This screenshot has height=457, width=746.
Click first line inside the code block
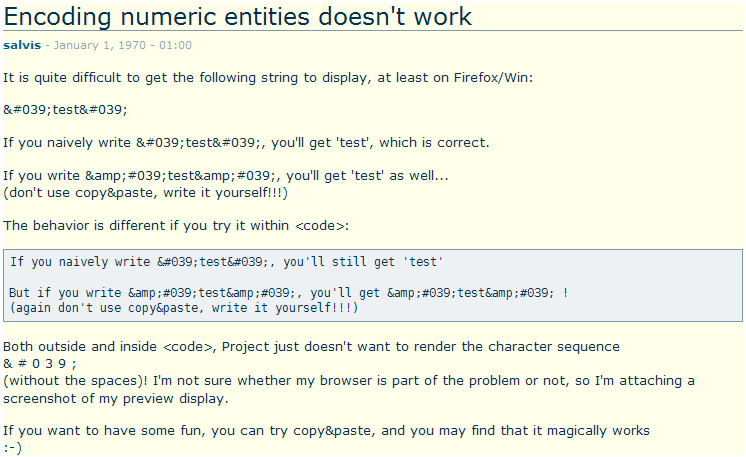pyautogui.click(x=226, y=262)
